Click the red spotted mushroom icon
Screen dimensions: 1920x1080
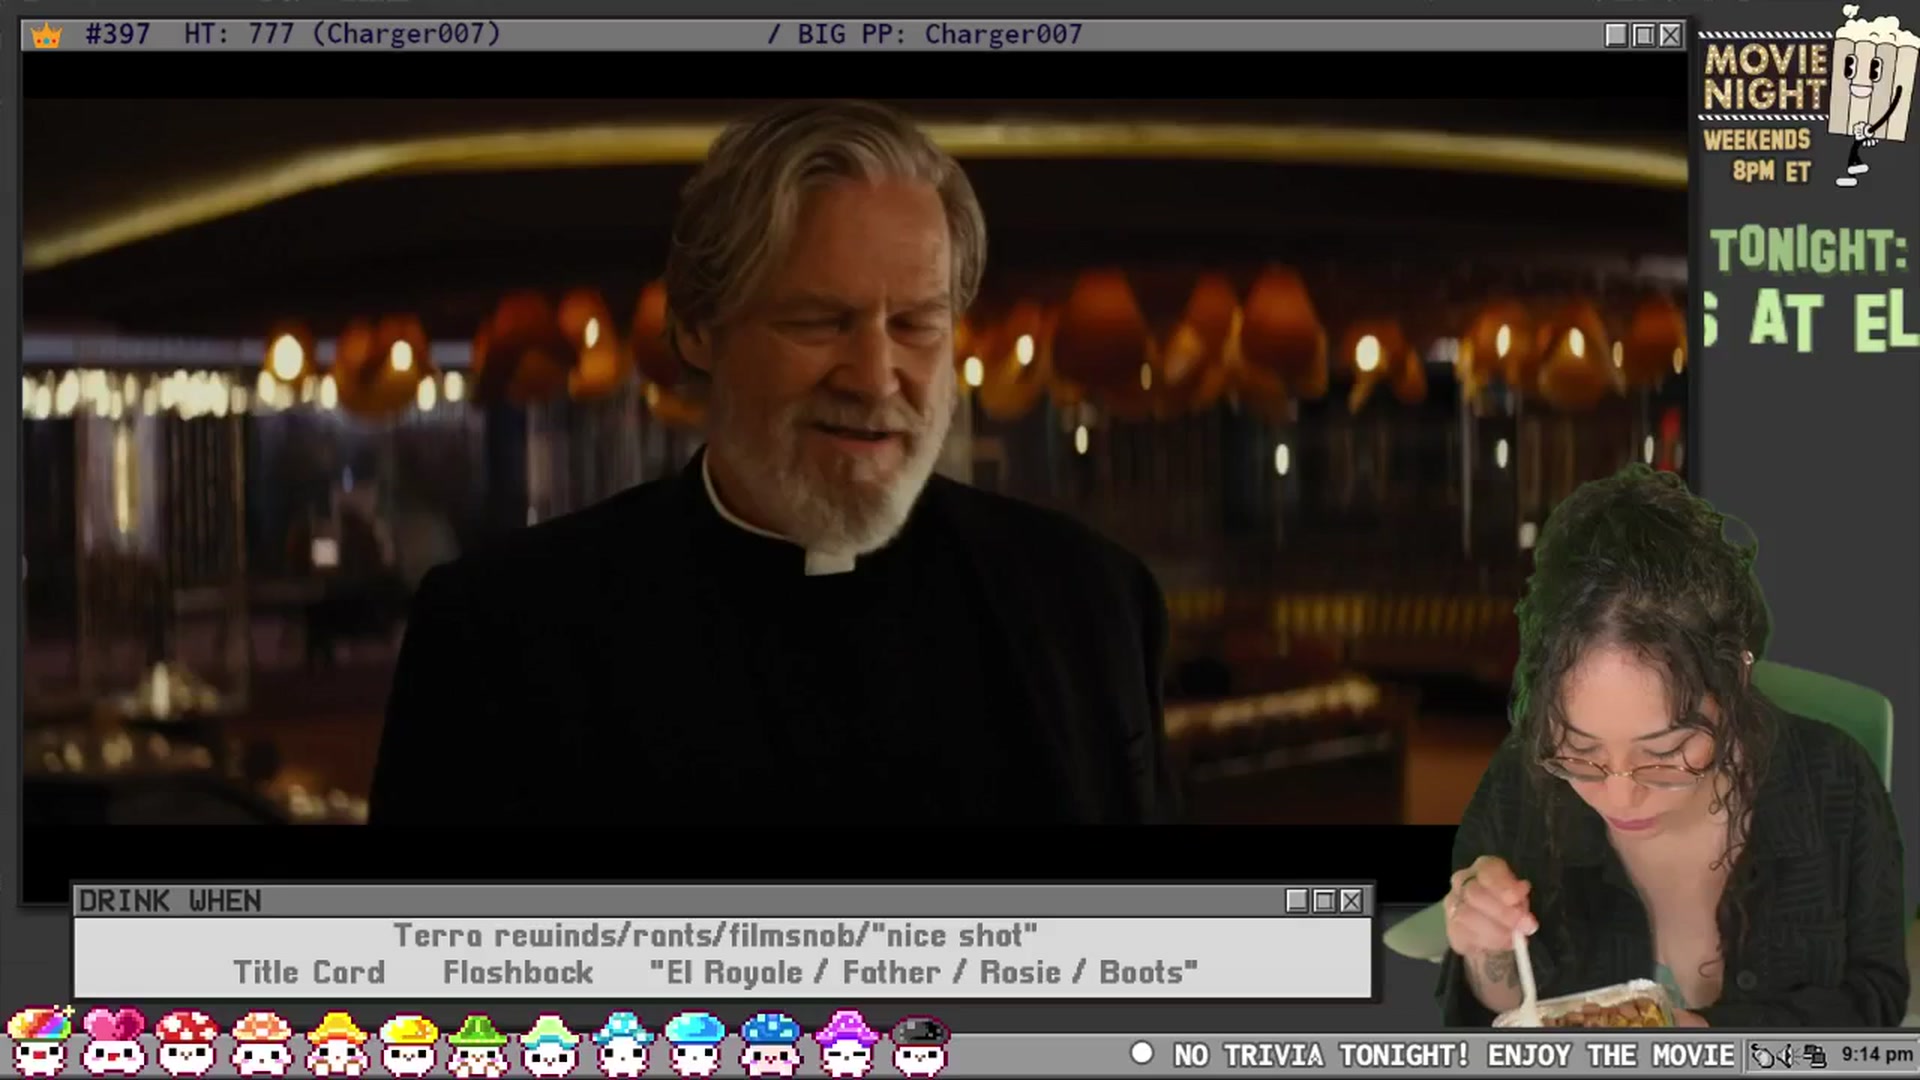[x=187, y=1042]
